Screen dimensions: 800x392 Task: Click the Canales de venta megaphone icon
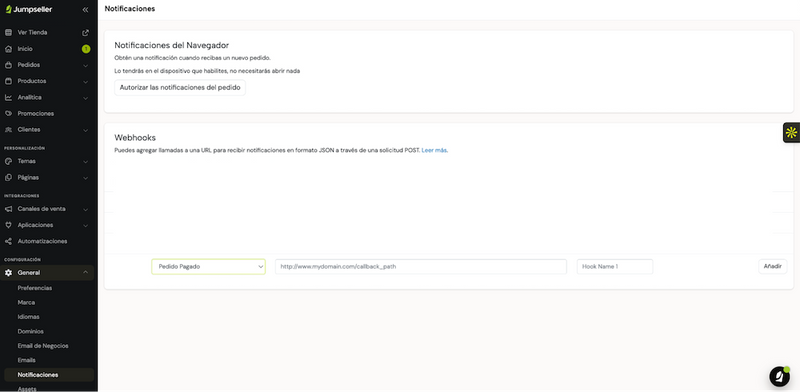pyautogui.click(x=8, y=209)
